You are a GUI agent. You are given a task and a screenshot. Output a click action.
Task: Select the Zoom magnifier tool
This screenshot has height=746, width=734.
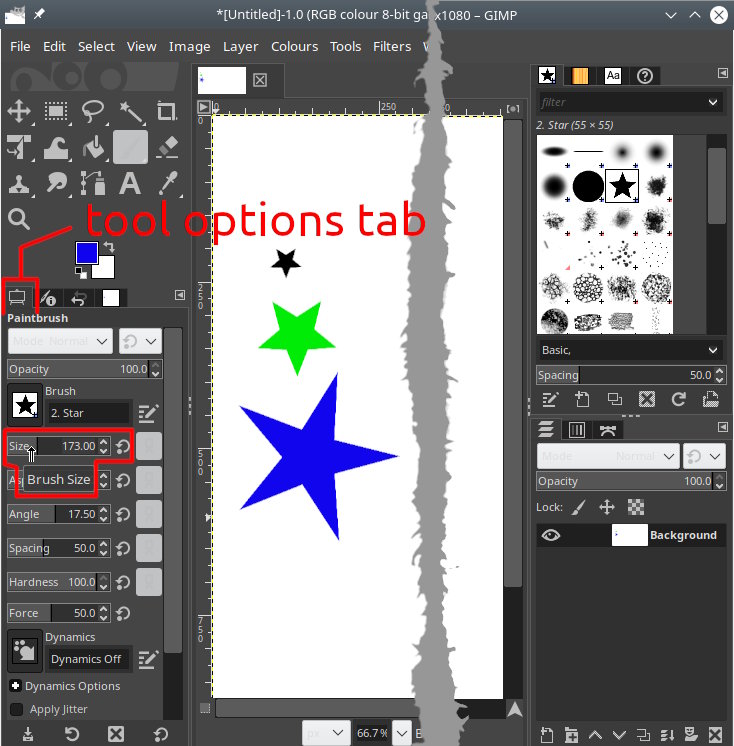[19, 219]
